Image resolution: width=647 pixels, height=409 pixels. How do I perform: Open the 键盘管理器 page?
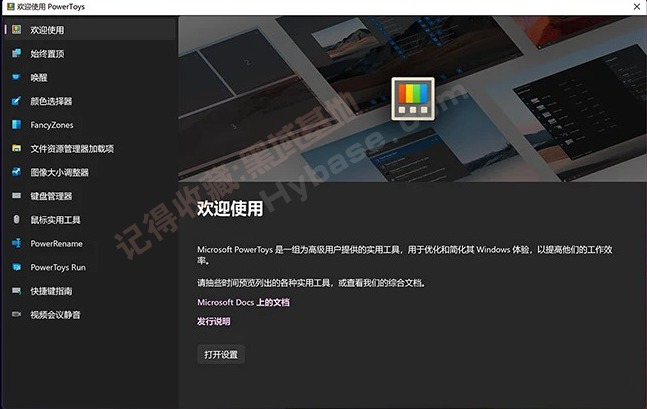coord(90,196)
